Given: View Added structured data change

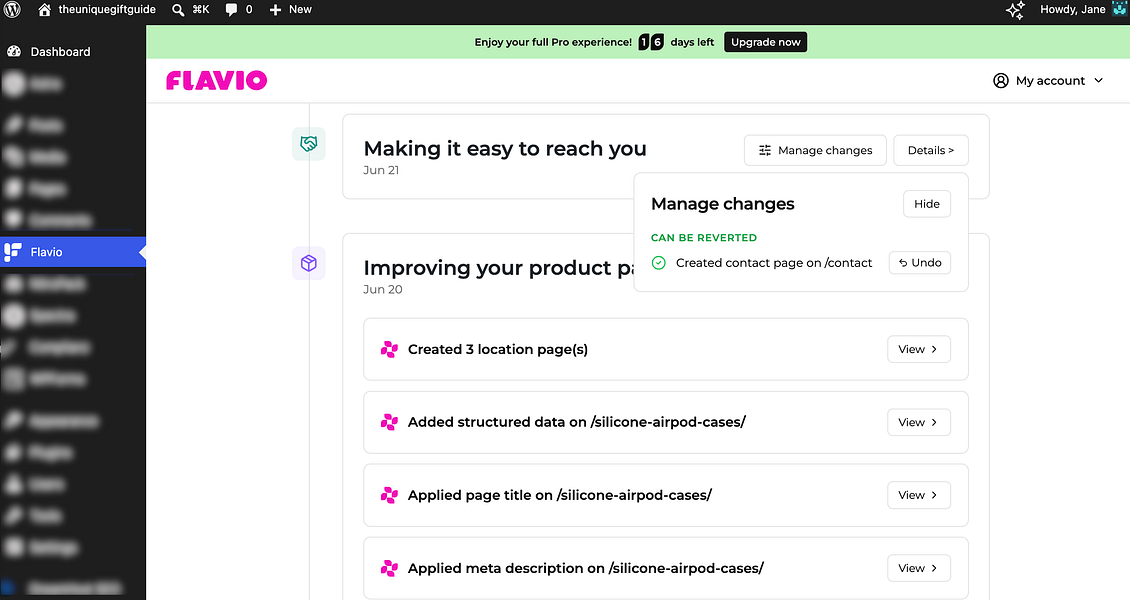Looking at the screenshot, I should coord(918,422).
